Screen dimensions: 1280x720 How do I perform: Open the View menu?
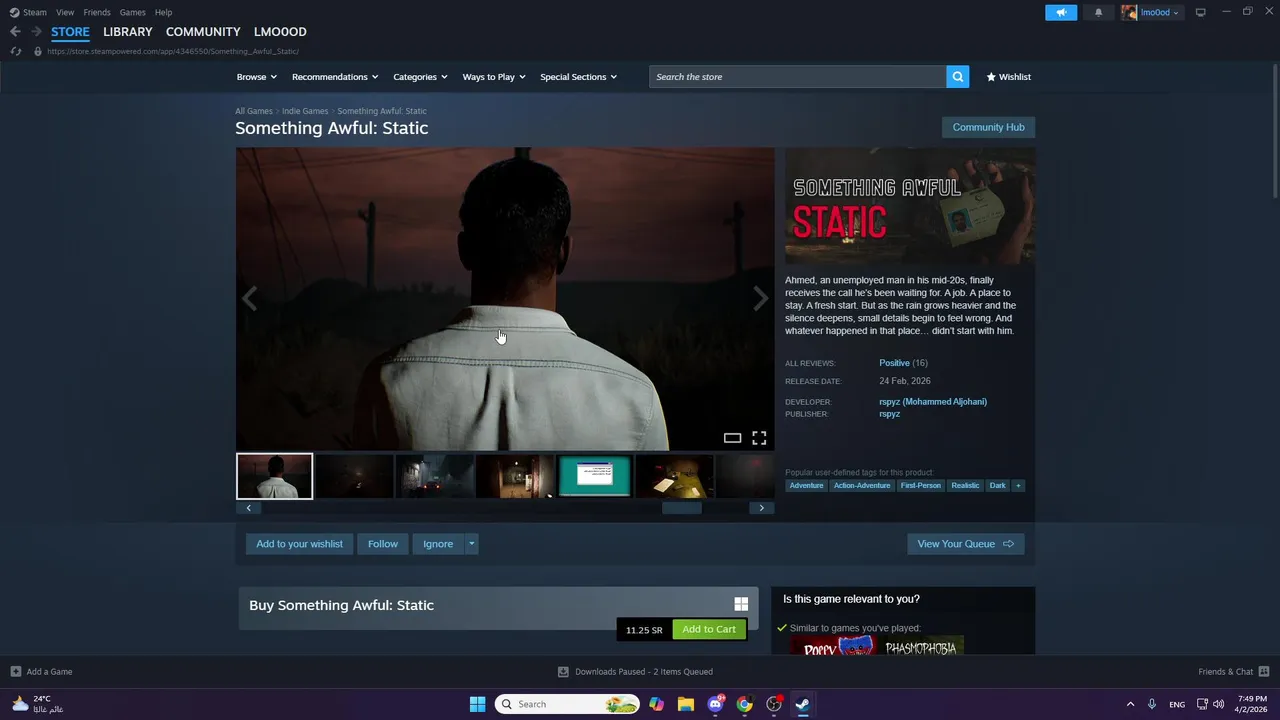pyautogui.click(x=65, y=12)
